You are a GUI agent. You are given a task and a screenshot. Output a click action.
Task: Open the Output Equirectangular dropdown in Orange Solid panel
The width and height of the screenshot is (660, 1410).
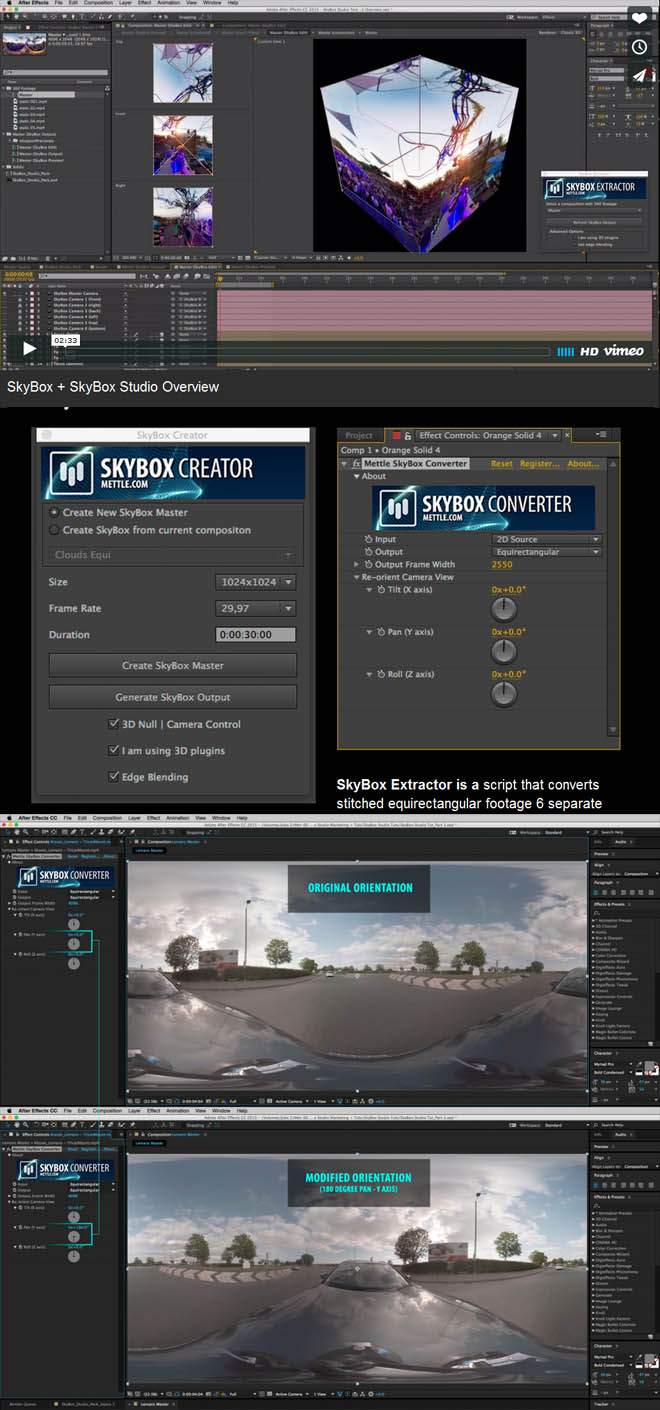[547, 552]
